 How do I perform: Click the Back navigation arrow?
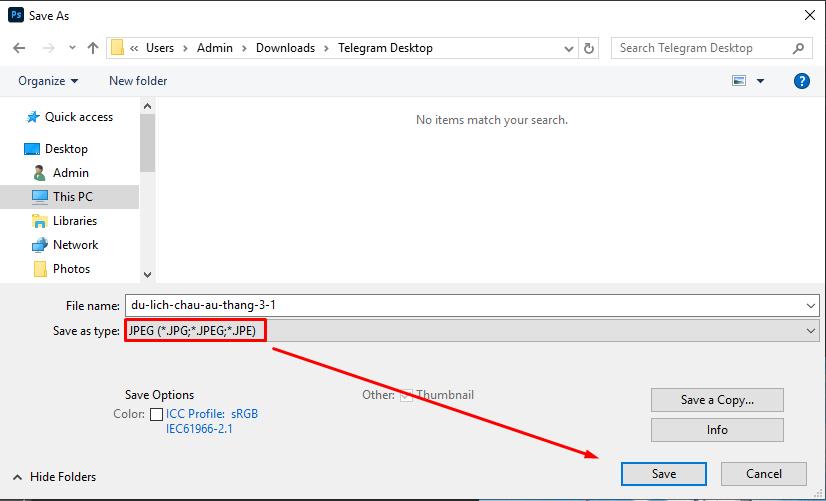click(19, 48)
